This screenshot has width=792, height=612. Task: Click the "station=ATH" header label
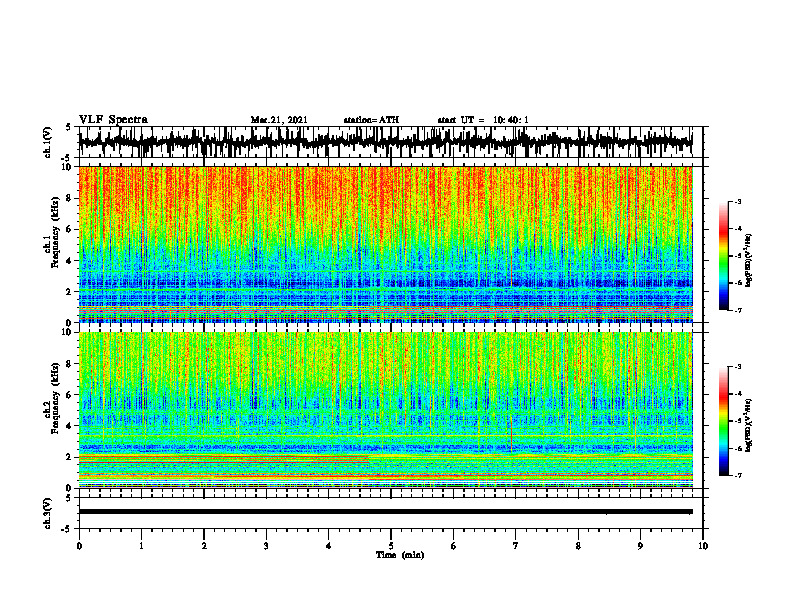coord(371,120)
